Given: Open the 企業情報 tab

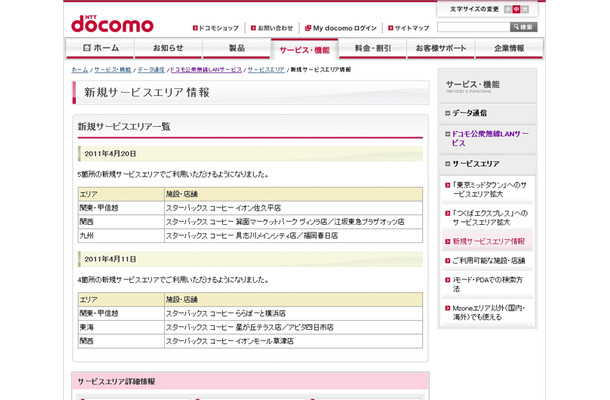Looking at the screenshot, I should pos(509,48).
